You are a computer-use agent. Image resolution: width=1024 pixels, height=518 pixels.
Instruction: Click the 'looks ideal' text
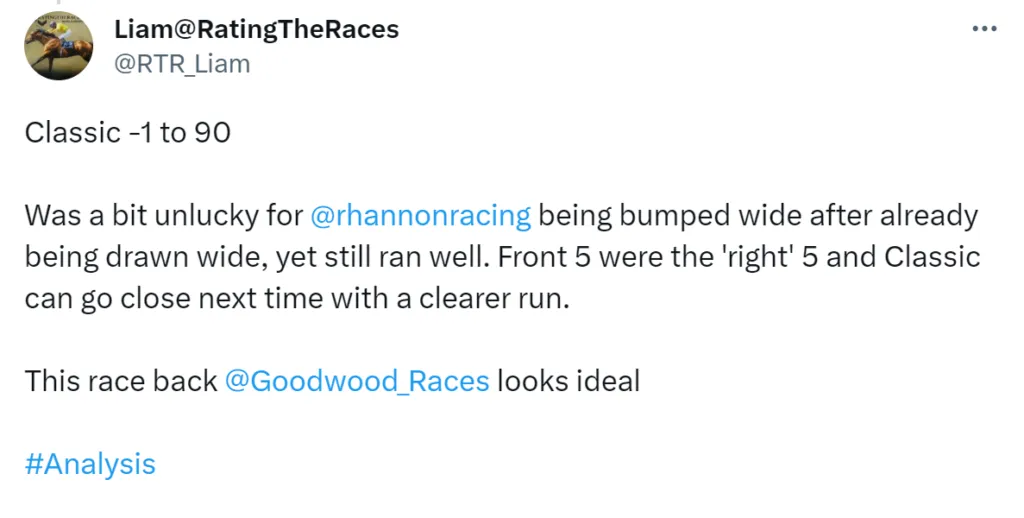[568, 381]
